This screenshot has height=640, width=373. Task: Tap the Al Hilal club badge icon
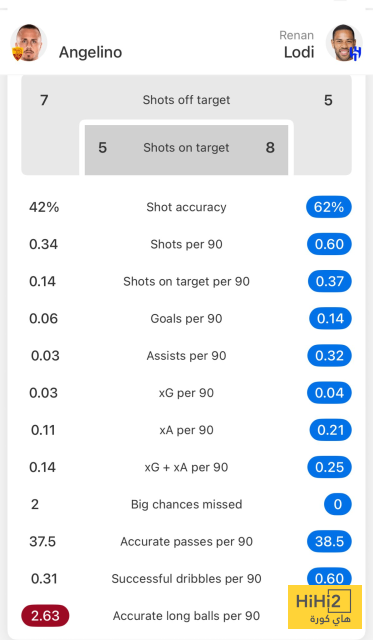click(356, 54)
